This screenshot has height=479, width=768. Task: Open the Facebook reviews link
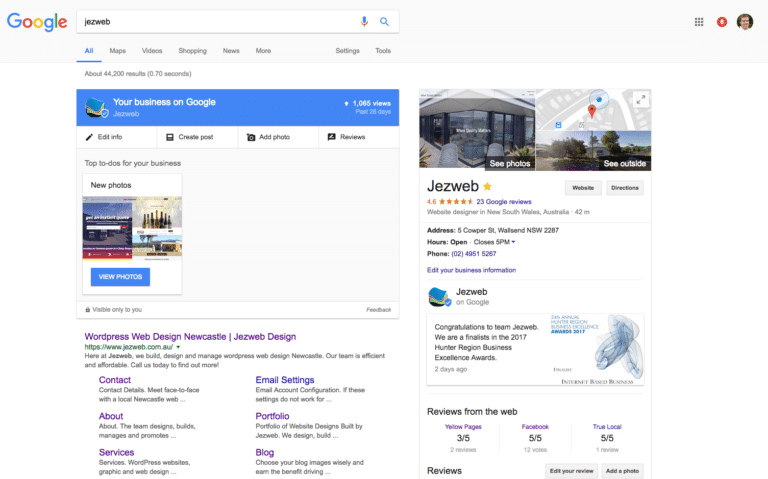tap(535, 427)
